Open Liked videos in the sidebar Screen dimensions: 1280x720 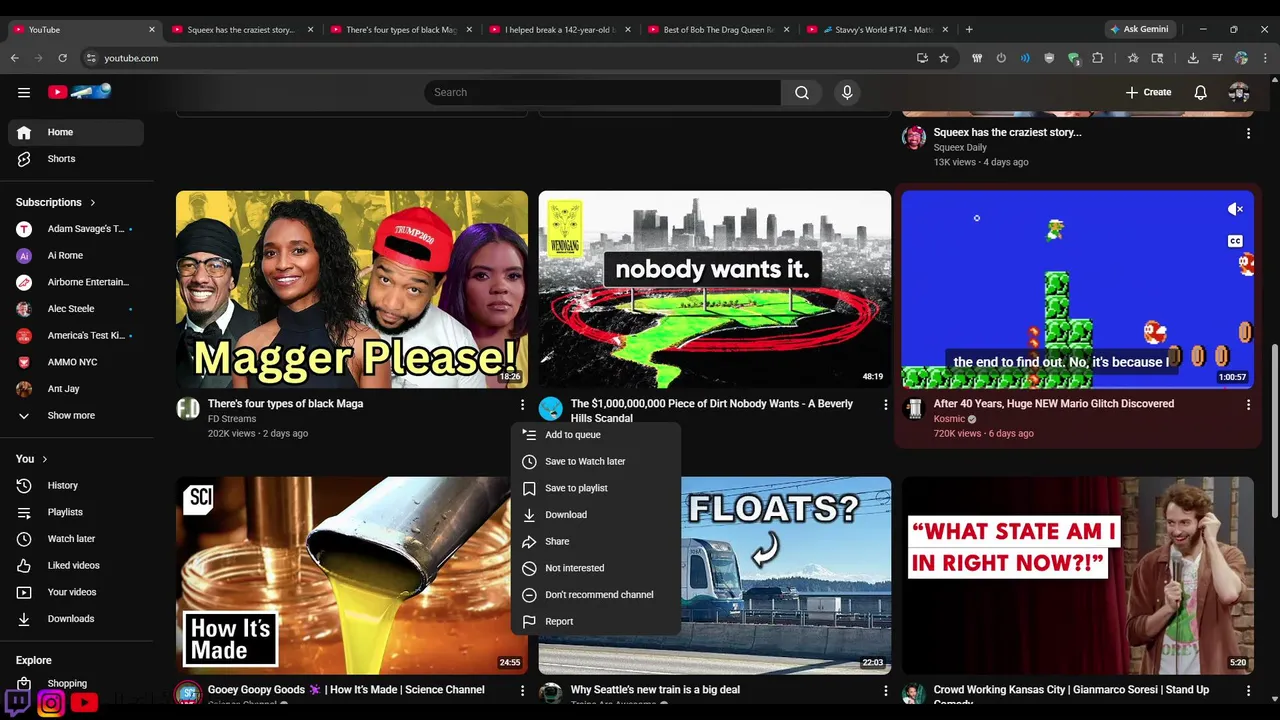[x=76, y=565]
